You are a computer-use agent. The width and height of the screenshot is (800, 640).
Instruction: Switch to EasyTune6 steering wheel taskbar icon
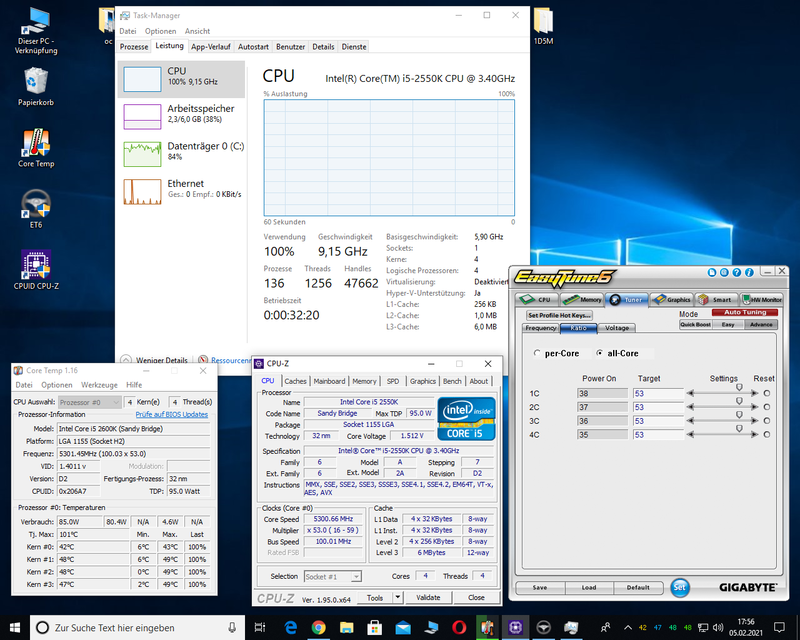(543, 627)
